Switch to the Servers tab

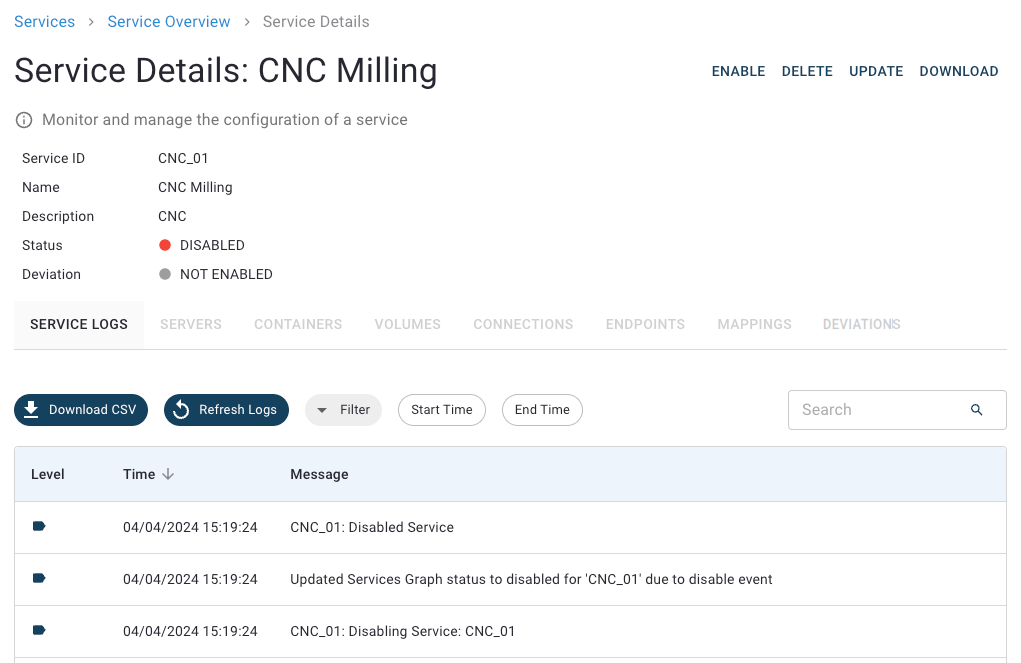coord(191,325)
